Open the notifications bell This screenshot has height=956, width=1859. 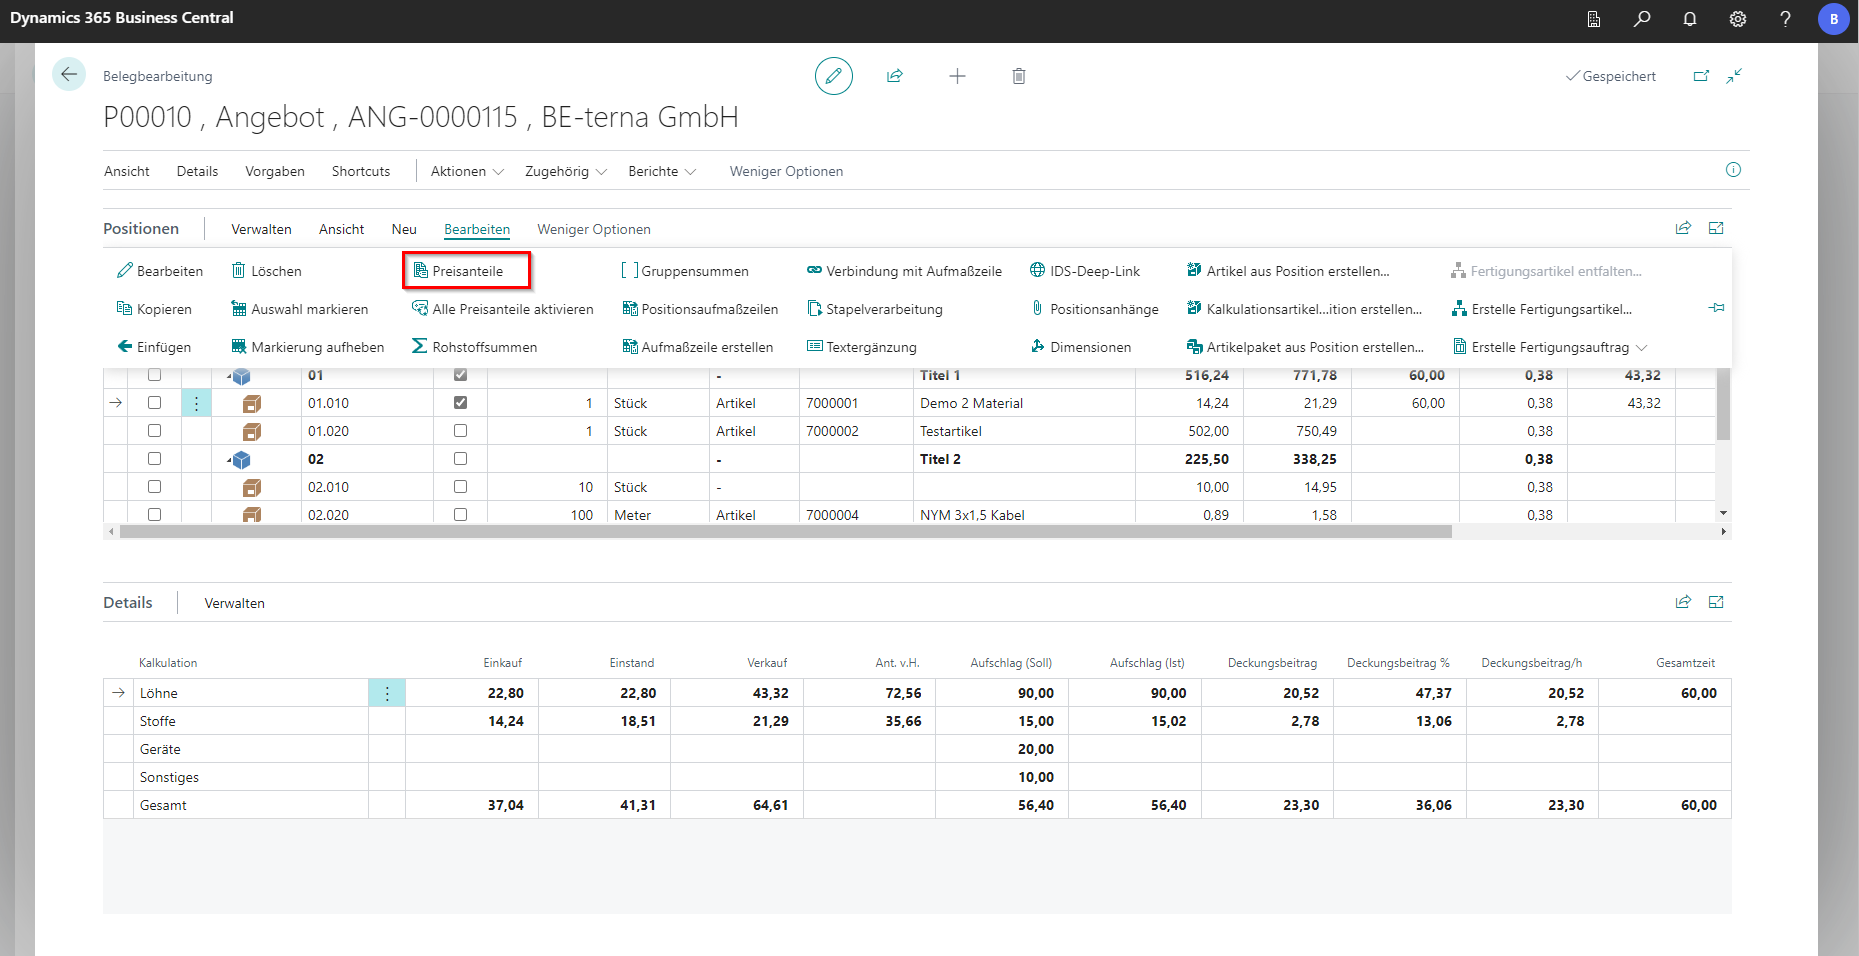point(1690,19)
